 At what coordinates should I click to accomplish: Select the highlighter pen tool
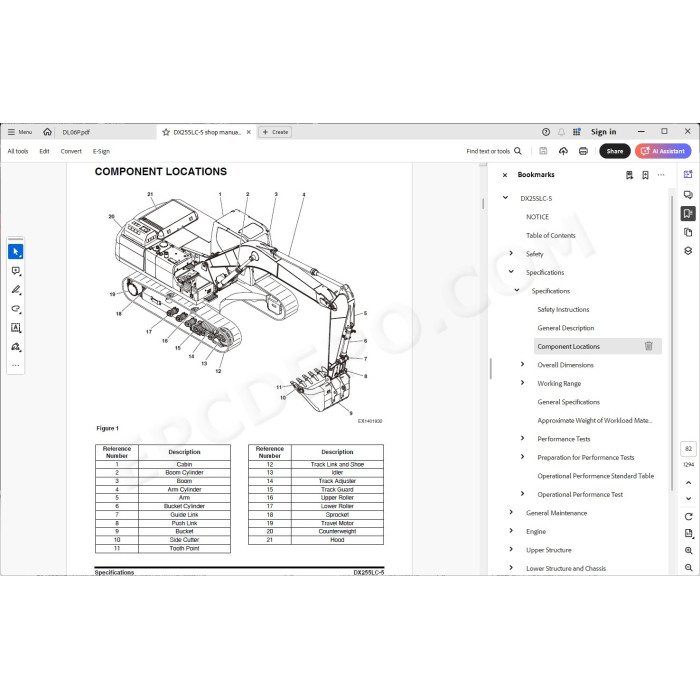point(16,290)
